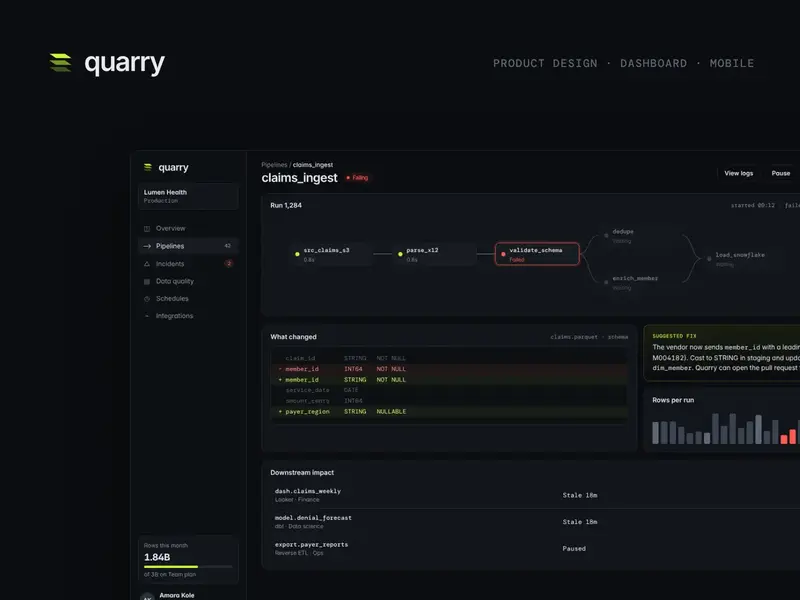Click the Amara Kole avatar

point(147,596)
